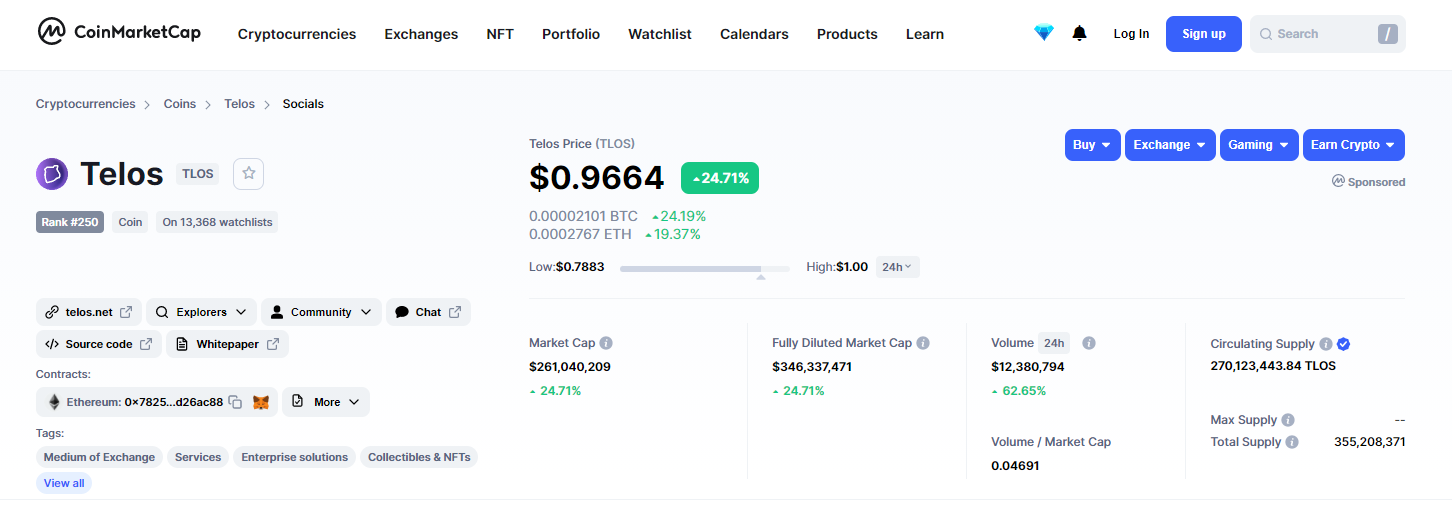The image size is (1452, 505).
Task: Toggle Telos watchlist star
Action: click(249, 173)
